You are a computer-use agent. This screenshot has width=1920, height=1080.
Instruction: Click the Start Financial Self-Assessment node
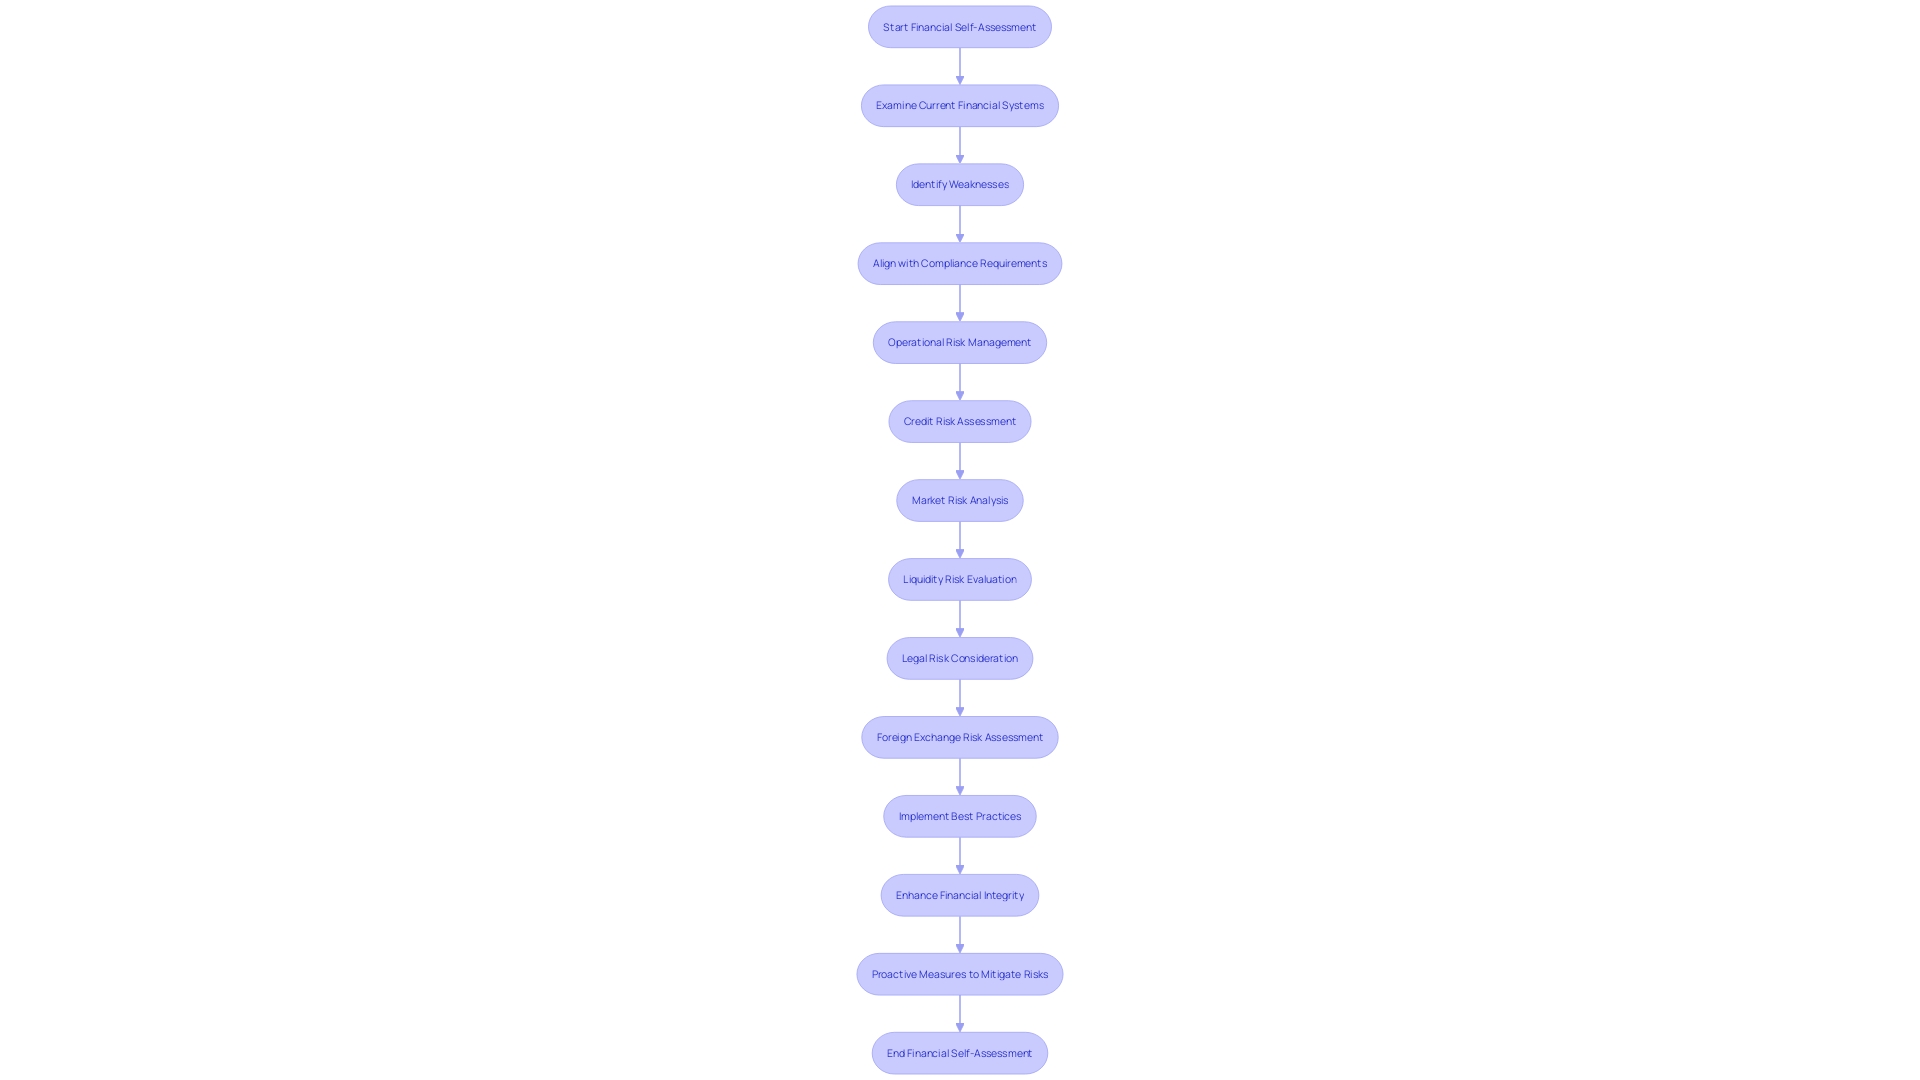click(x=959, y=25)
